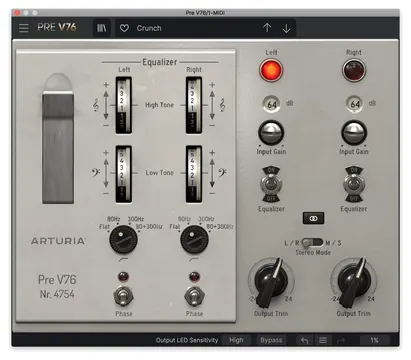Open the preset library browser icon
This screenshot has height=360, width=411.
102,28
